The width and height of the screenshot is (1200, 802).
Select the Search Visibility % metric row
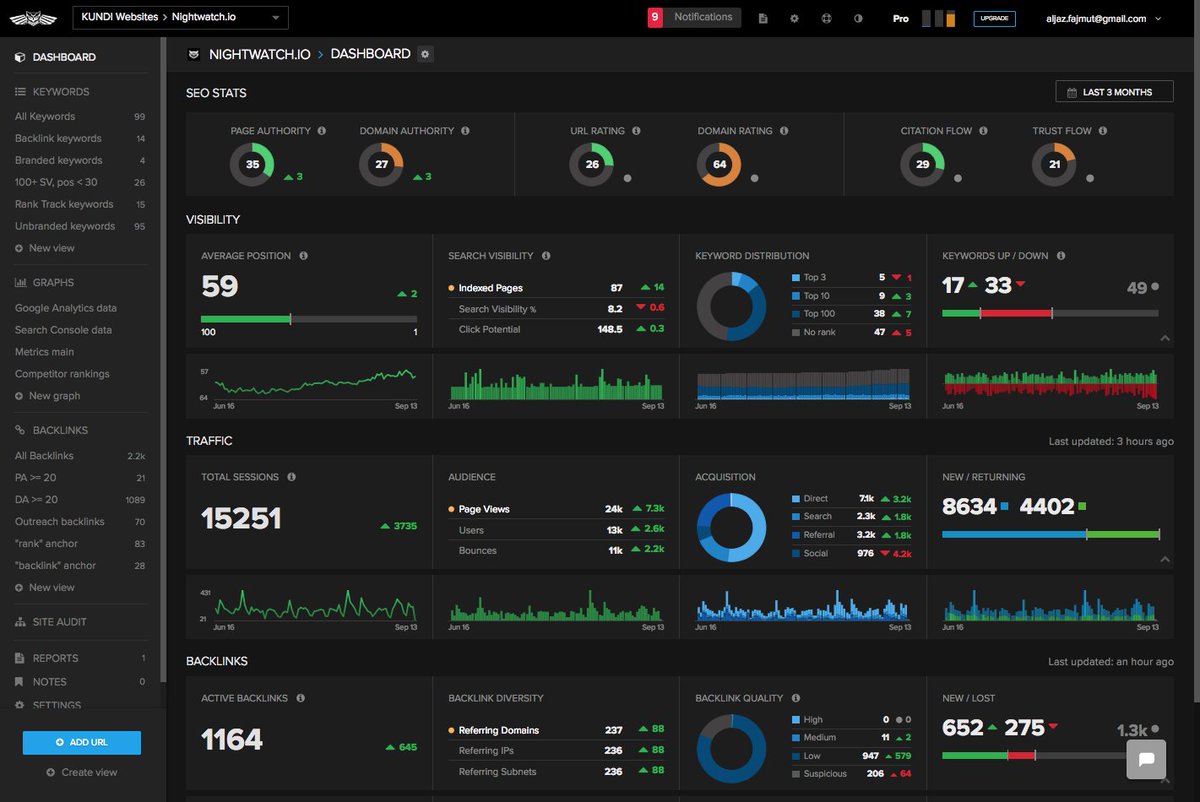[x=556, y=309]
